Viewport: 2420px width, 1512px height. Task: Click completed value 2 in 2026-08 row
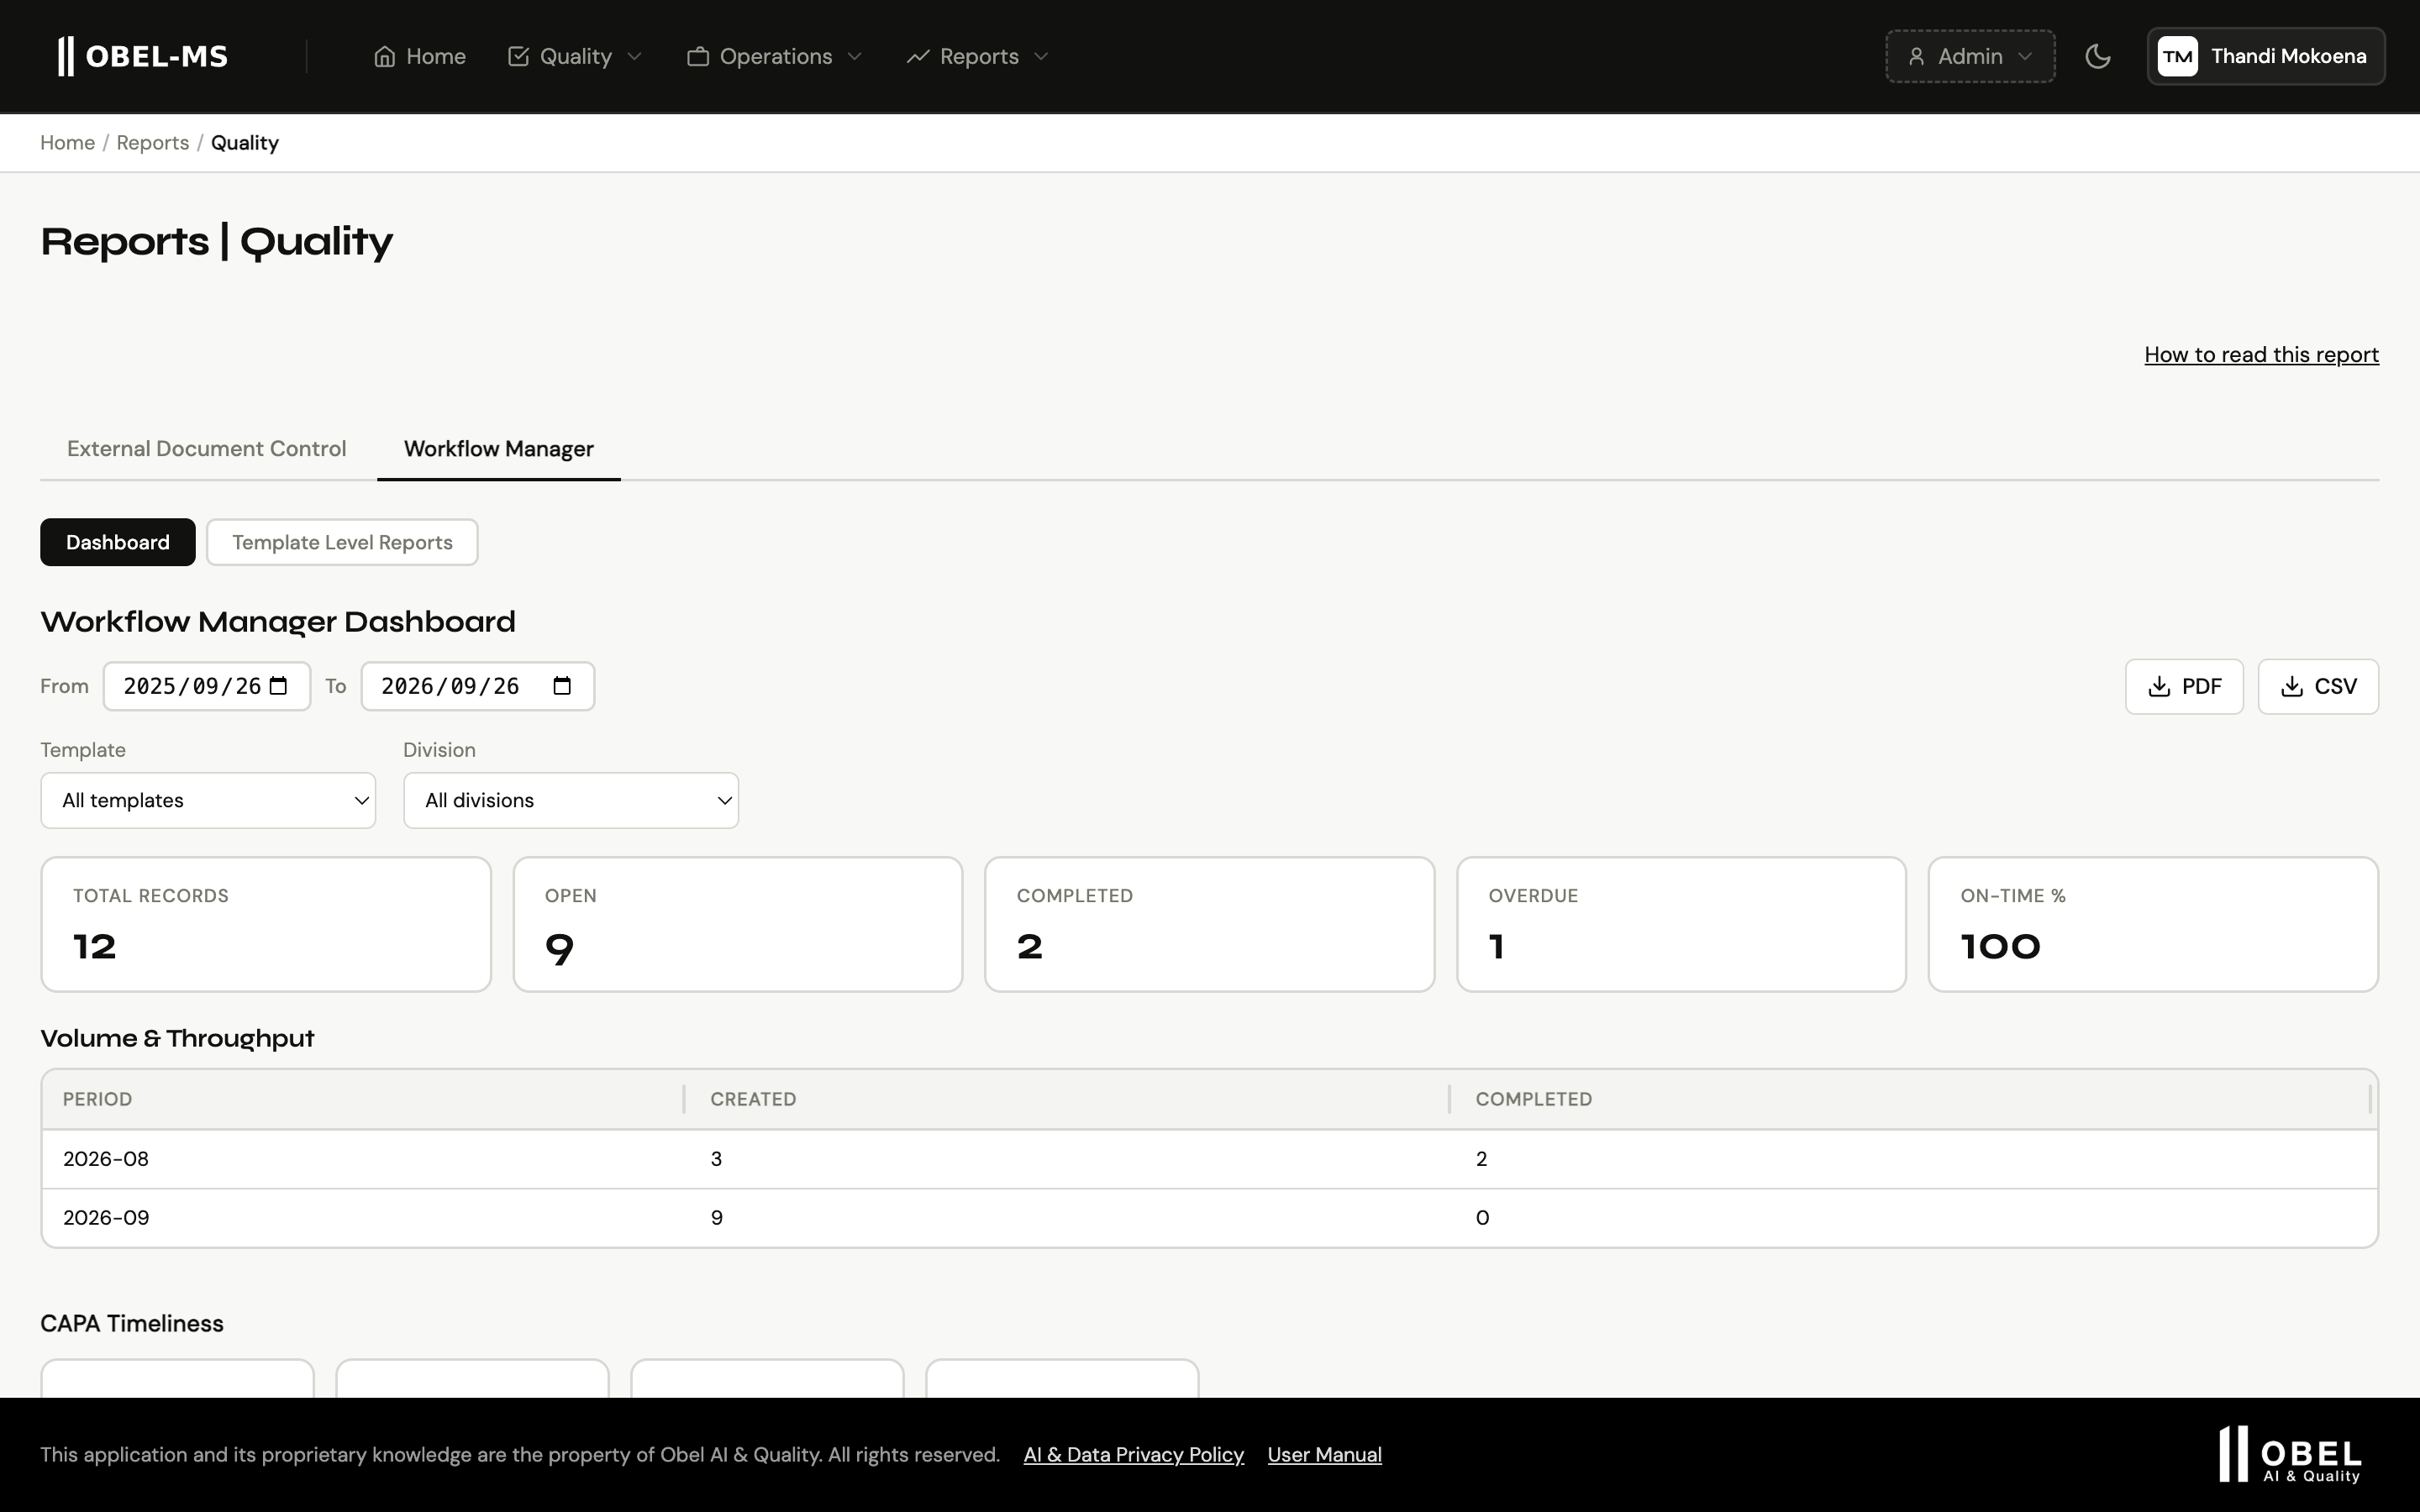1482,1159
